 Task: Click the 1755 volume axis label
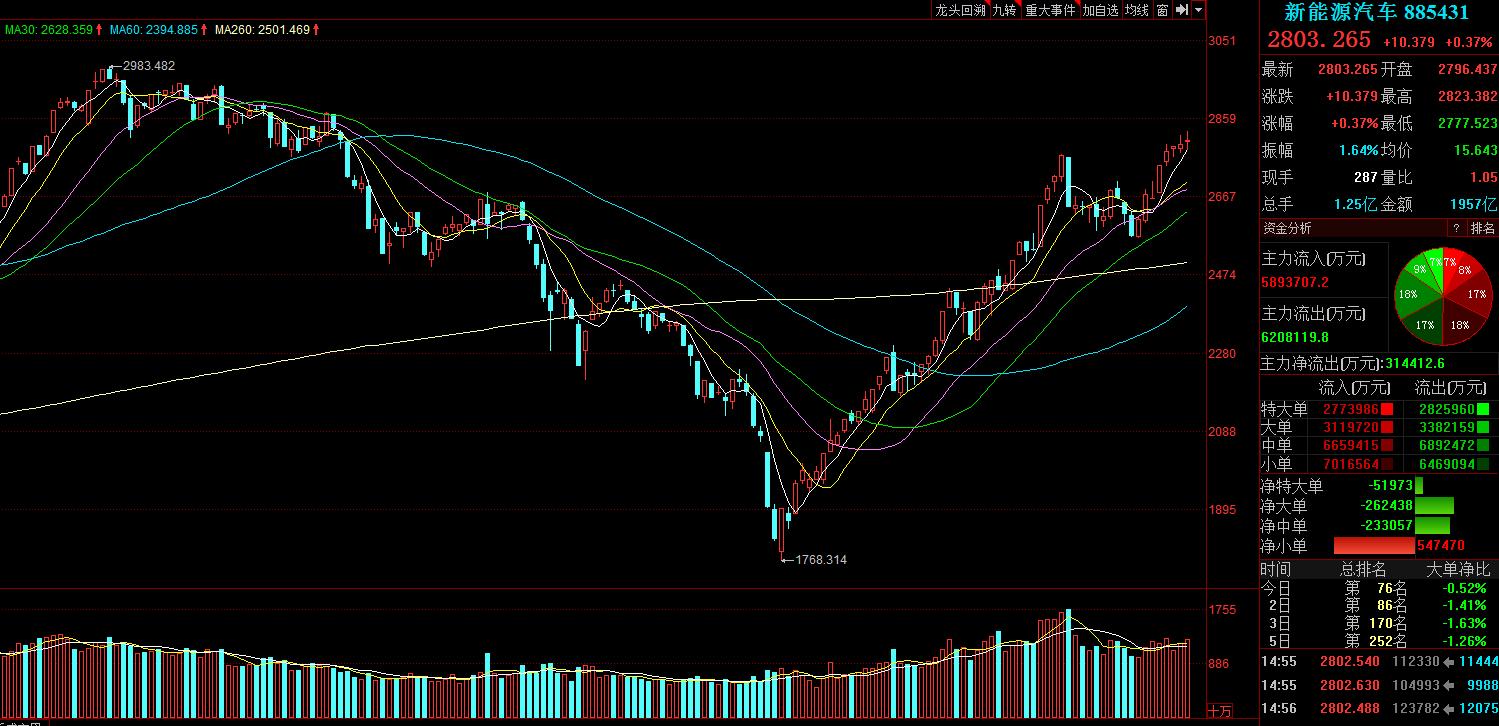(x=1223, y=610)
